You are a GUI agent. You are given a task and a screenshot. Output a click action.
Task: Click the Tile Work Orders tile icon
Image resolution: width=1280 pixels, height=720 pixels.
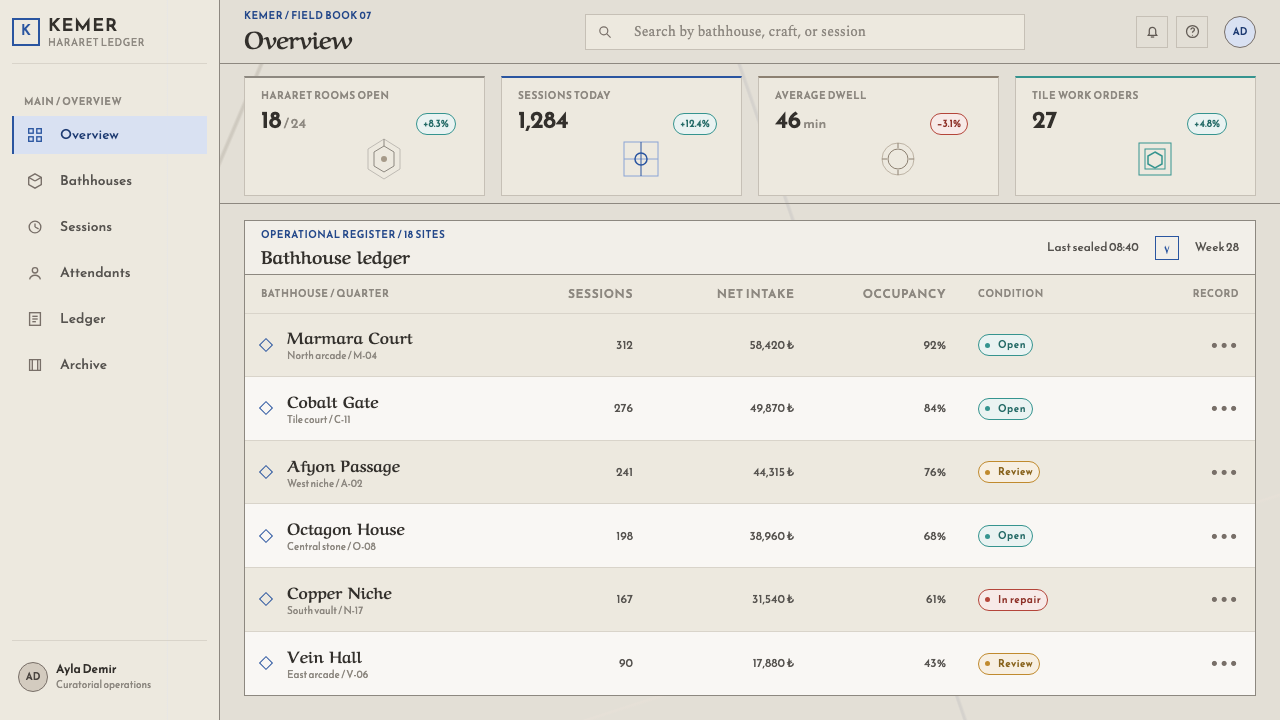1155,159
